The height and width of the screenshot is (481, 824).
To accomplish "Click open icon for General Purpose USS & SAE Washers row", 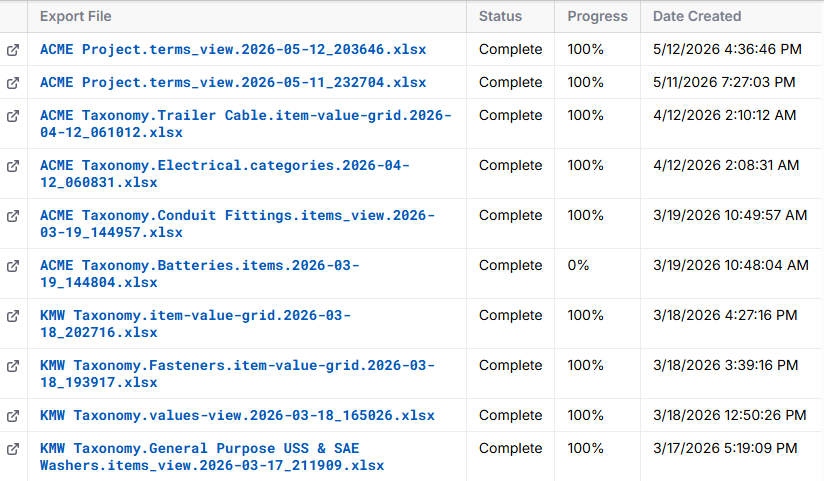I will 13,449.
